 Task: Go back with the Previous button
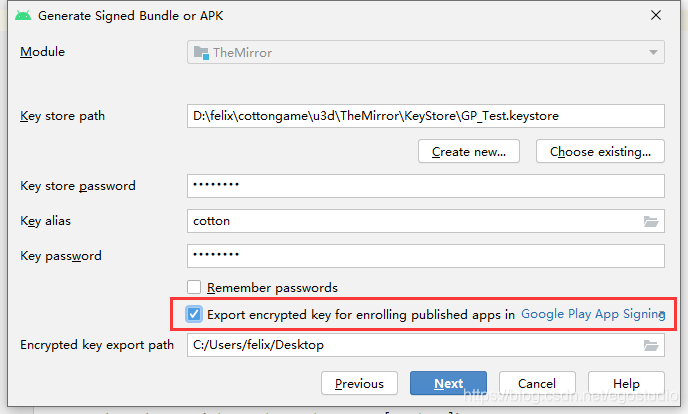click(x=359, y=383)
